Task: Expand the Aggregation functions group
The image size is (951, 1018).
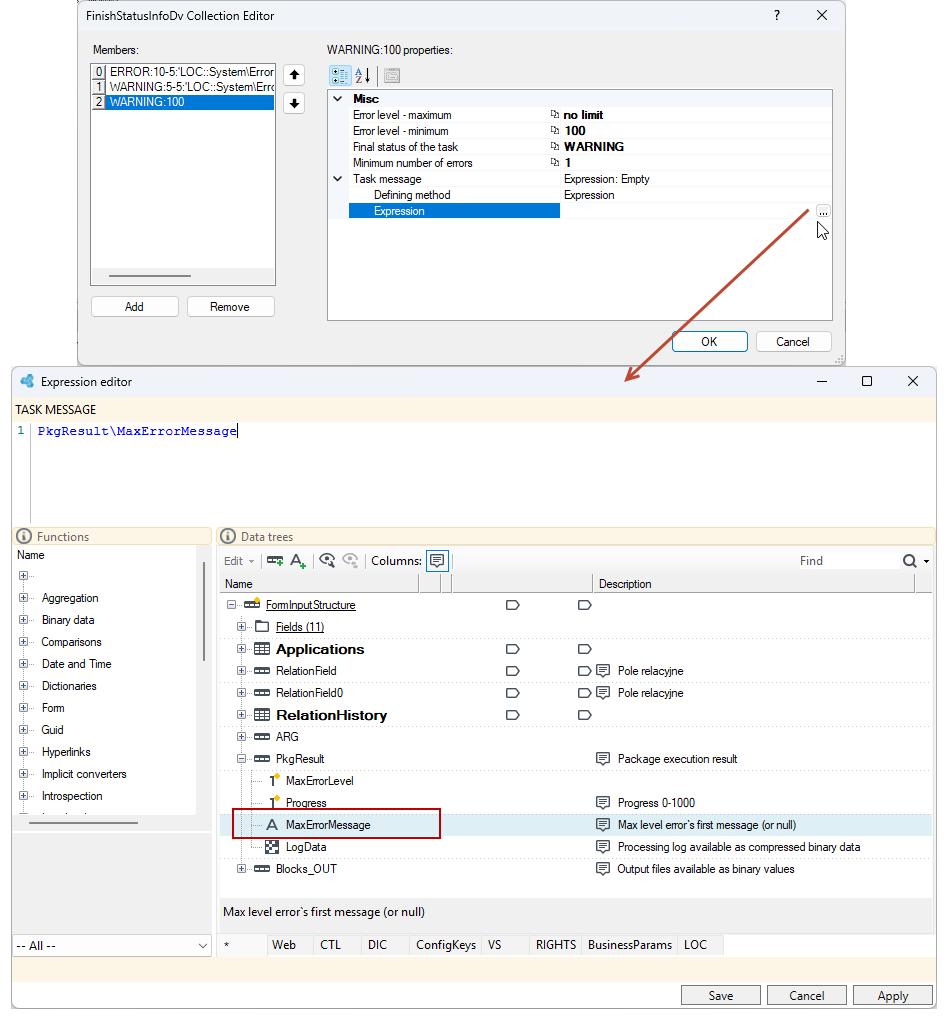Action: coord(23,598)
